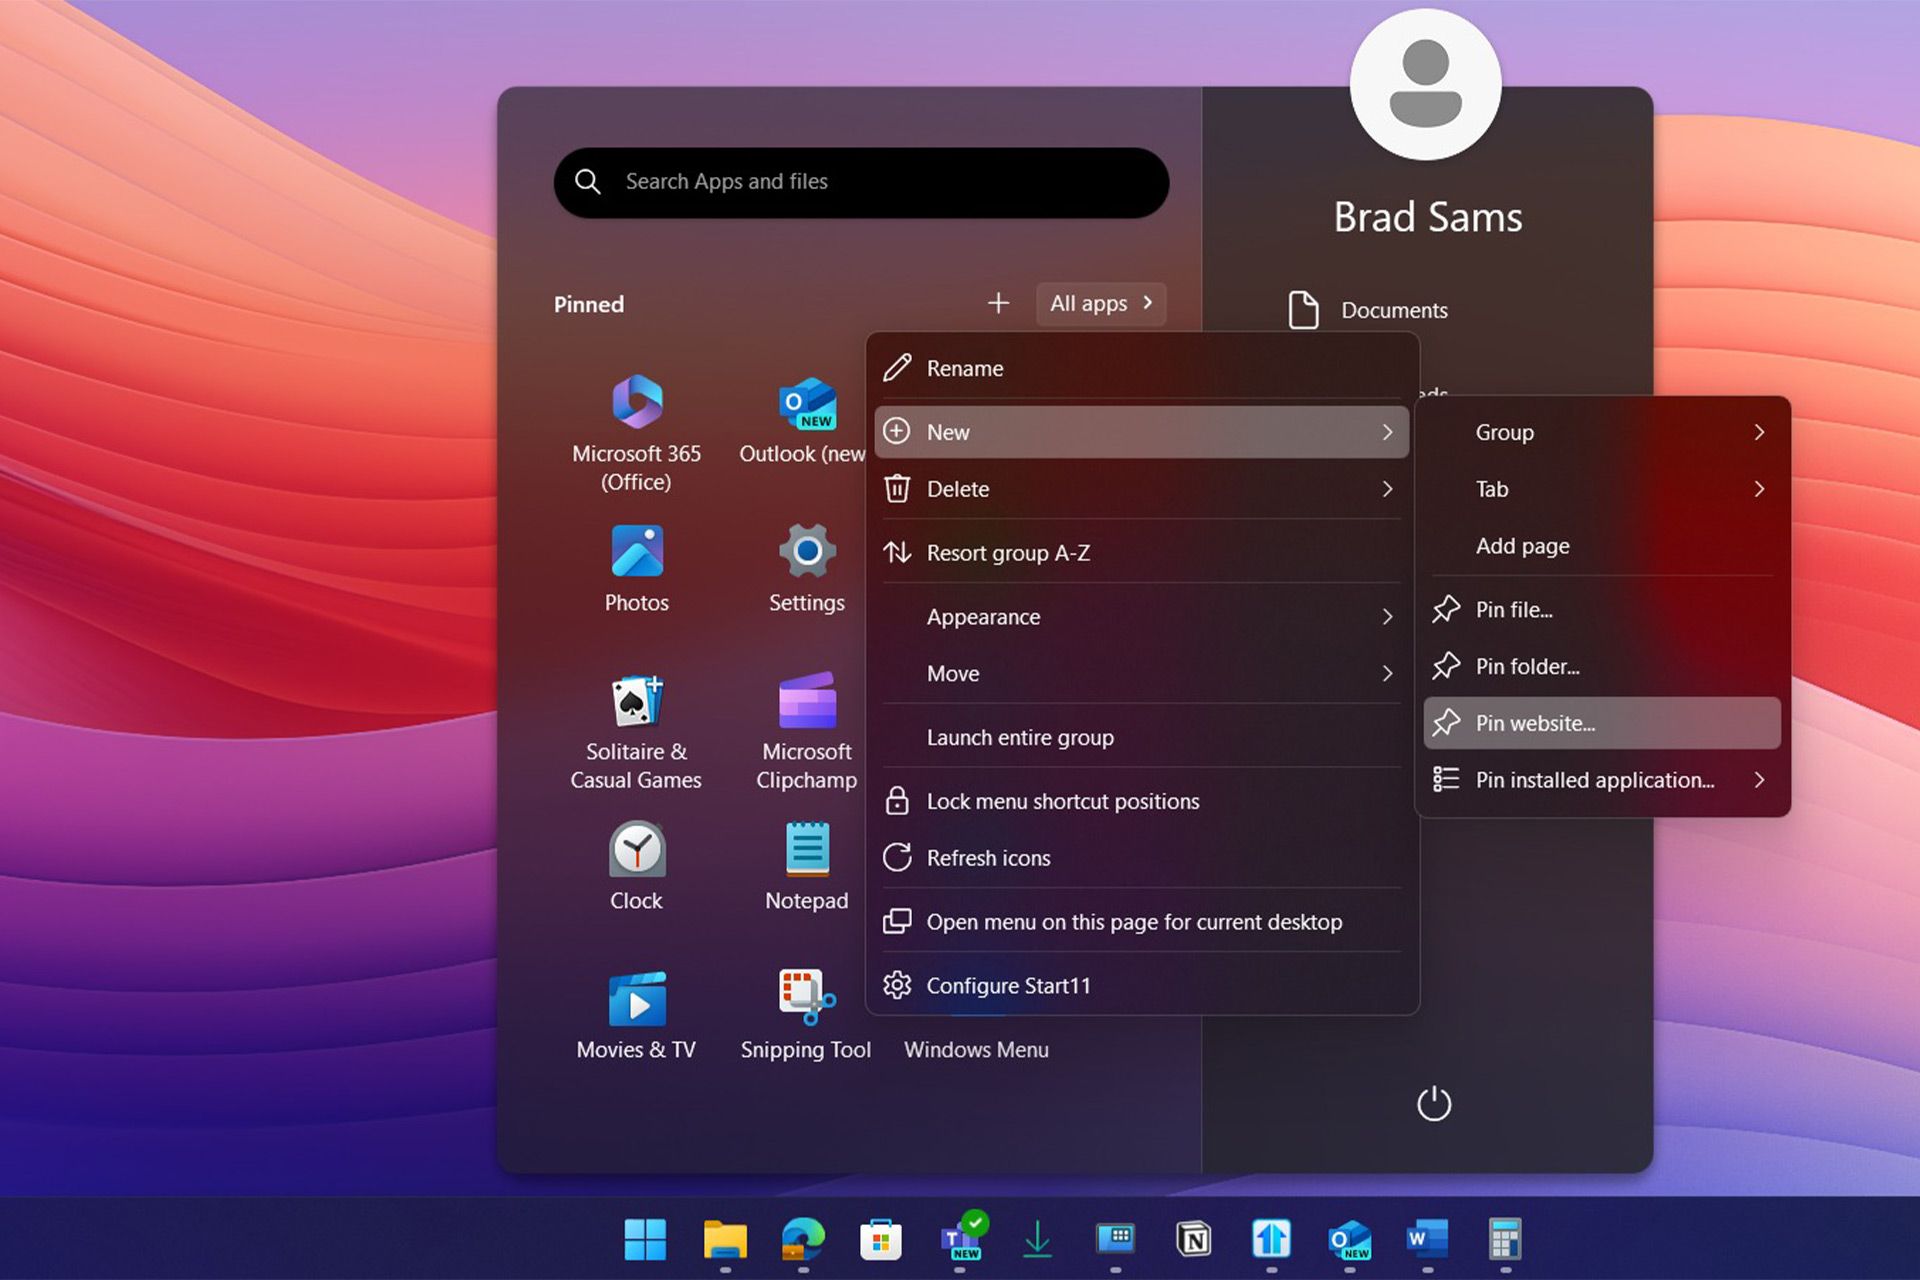Select Configure Start11 menu entry

pyautogui.click(x=1007, y=985)
